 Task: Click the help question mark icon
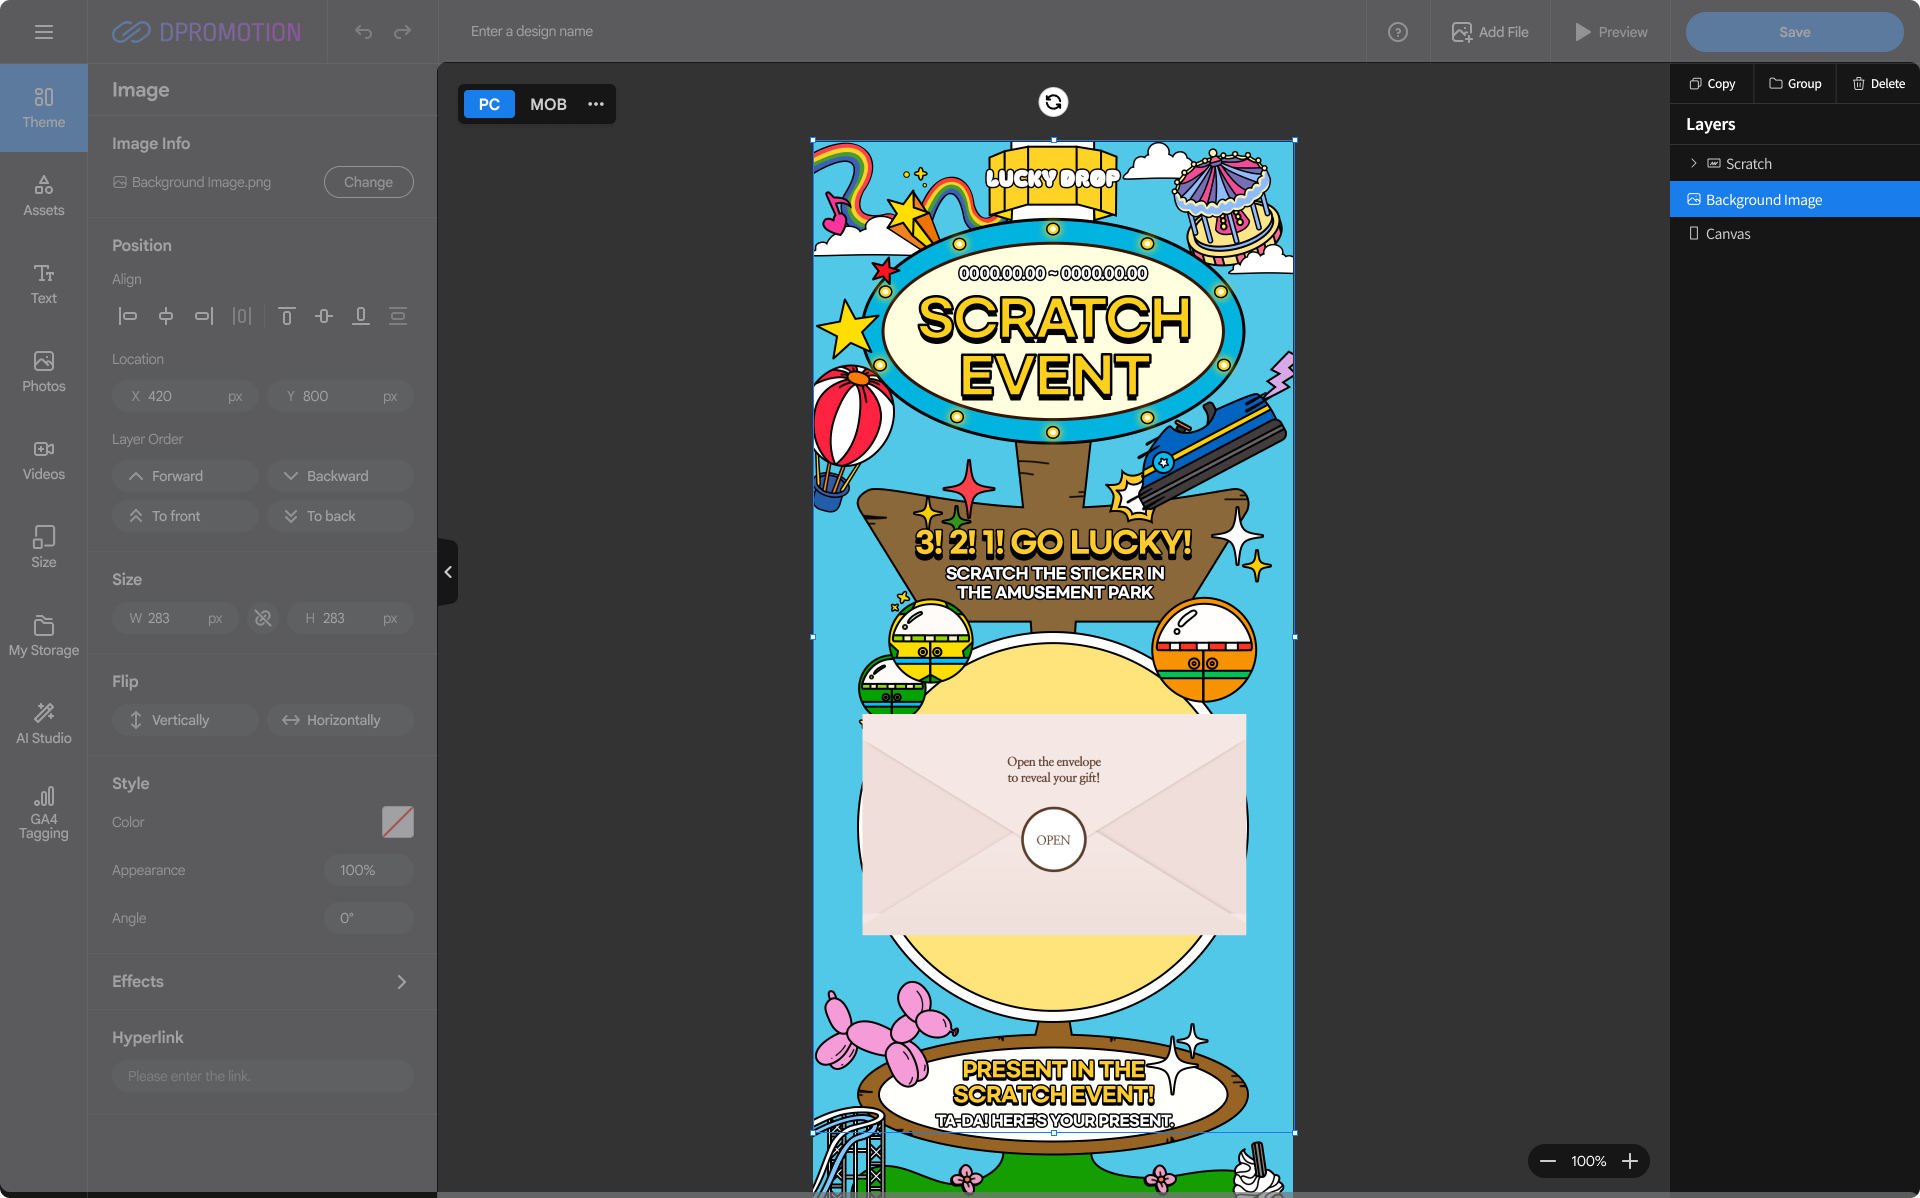[1398, 32]
